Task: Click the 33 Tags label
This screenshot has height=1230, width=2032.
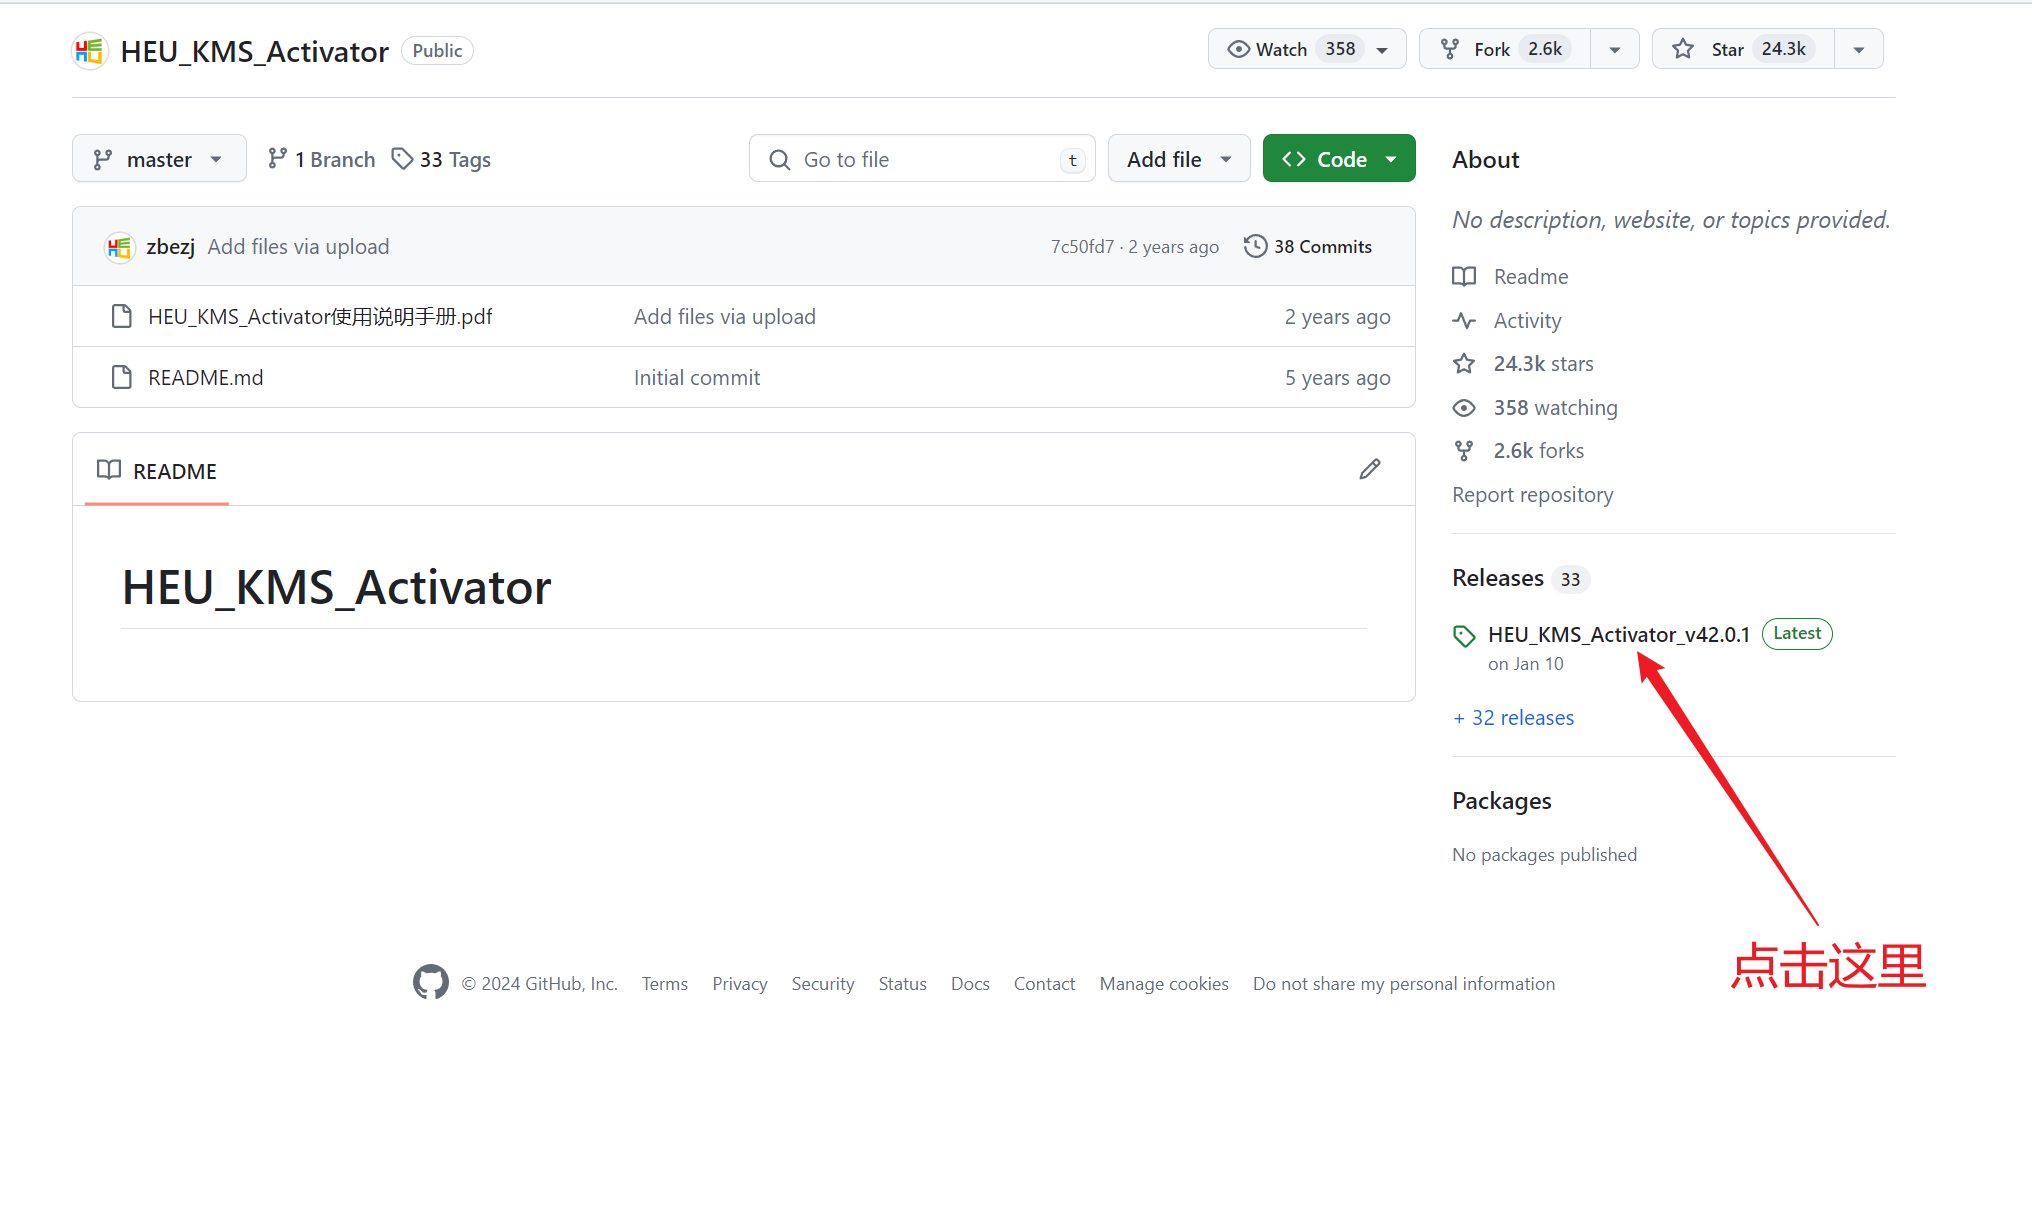Action: [x=453, y=158]
